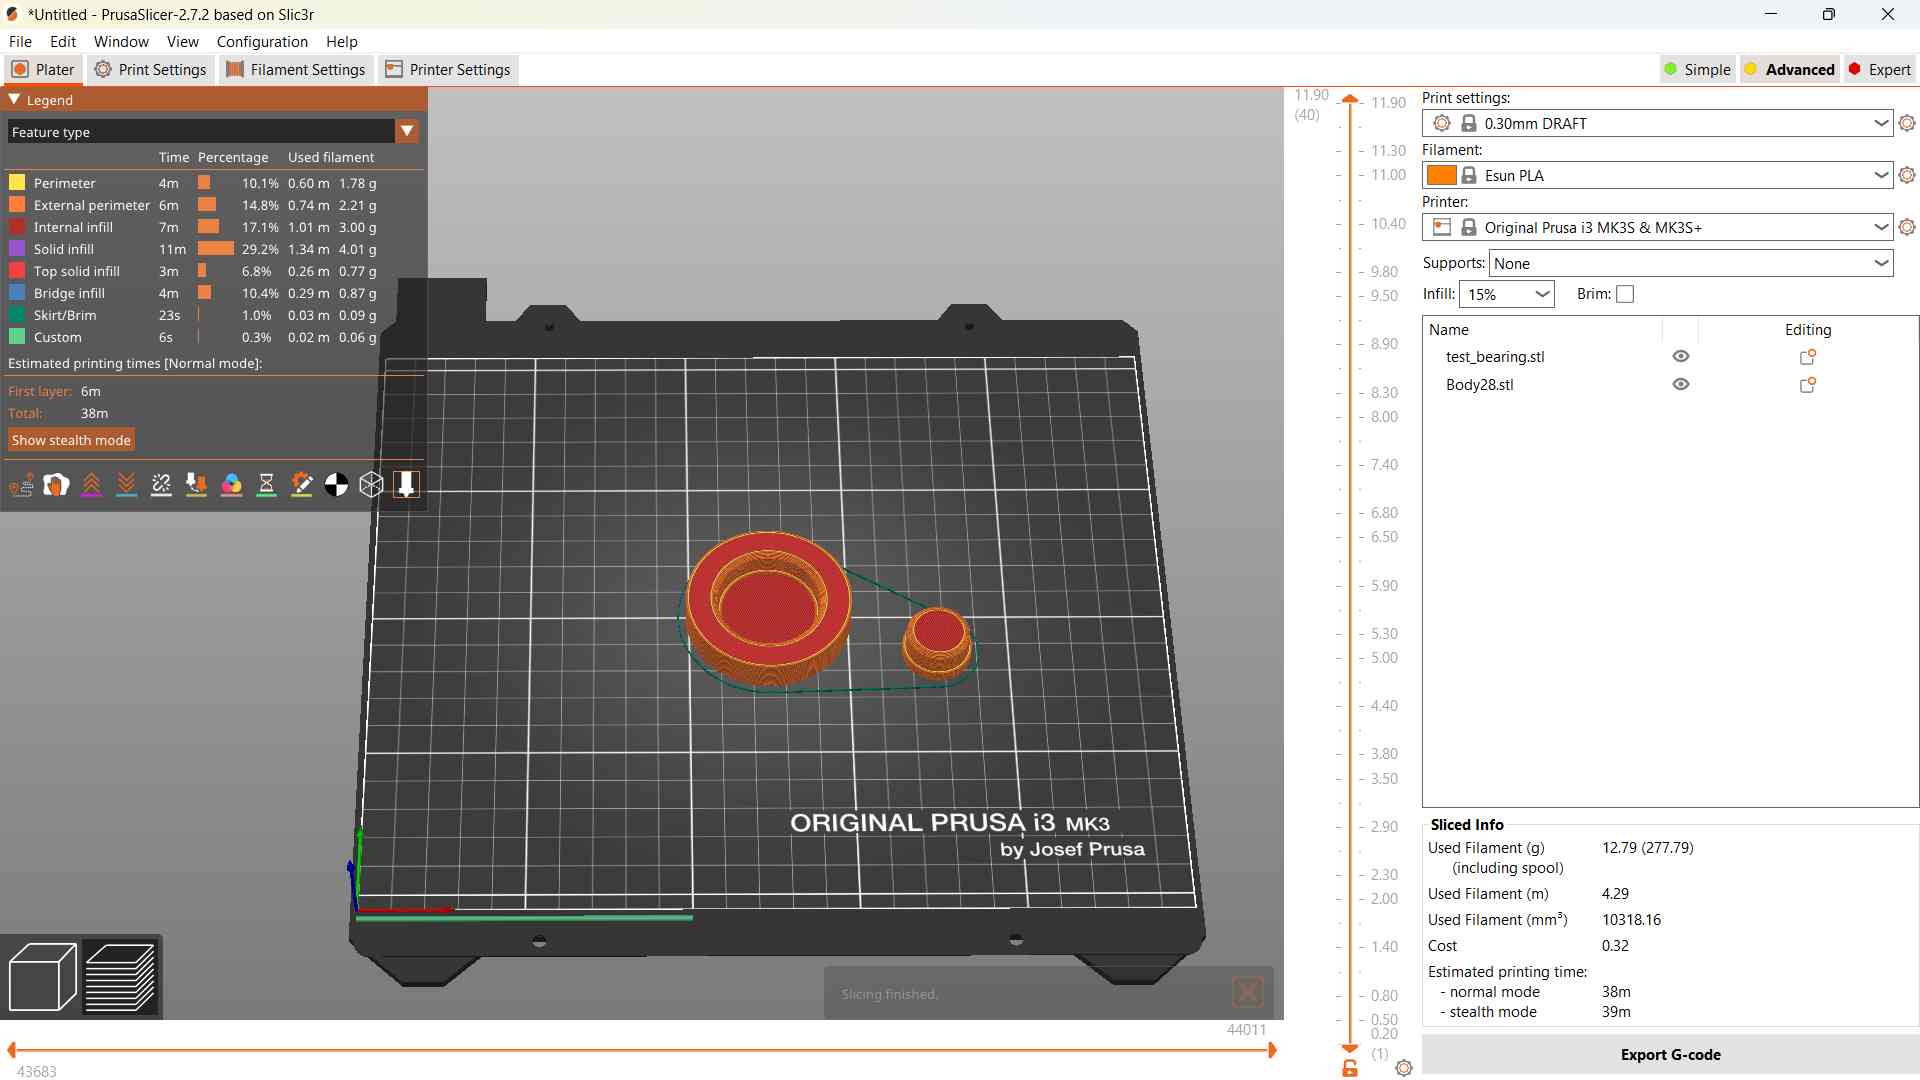
Task: Open the Feature type view dropdown
Action: [x=406, y=131]
